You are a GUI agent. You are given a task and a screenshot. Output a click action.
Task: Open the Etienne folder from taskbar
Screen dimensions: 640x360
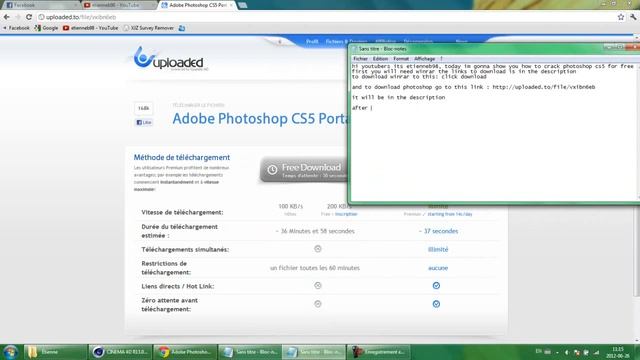click(55, 352)
